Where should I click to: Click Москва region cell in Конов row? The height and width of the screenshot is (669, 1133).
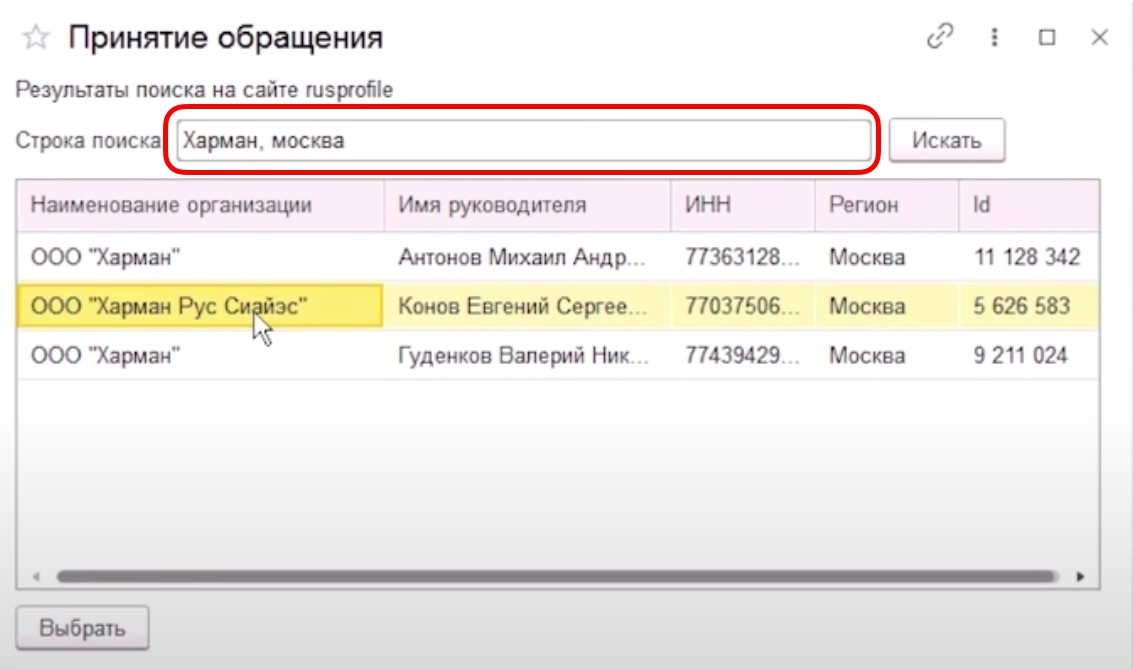pos(887,306)
